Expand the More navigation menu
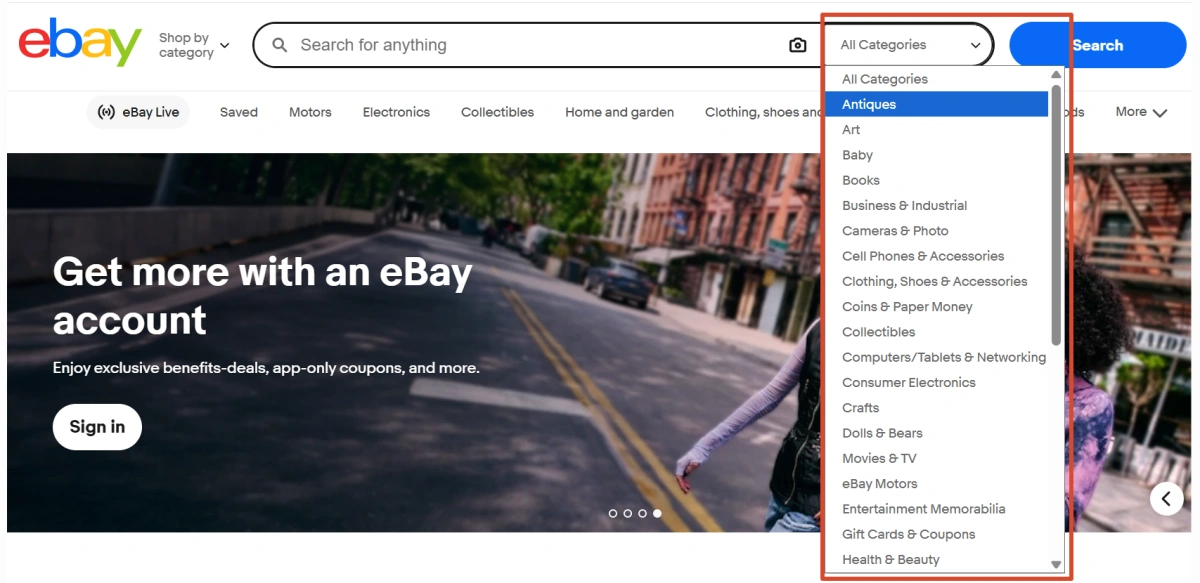 (x=1141, y=112)
